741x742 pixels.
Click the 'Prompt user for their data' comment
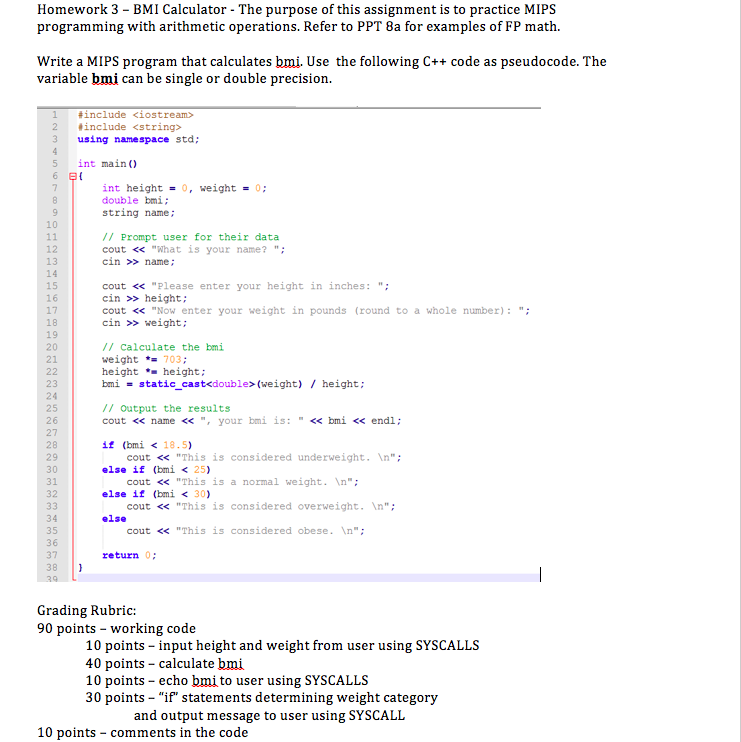(191, 238)
